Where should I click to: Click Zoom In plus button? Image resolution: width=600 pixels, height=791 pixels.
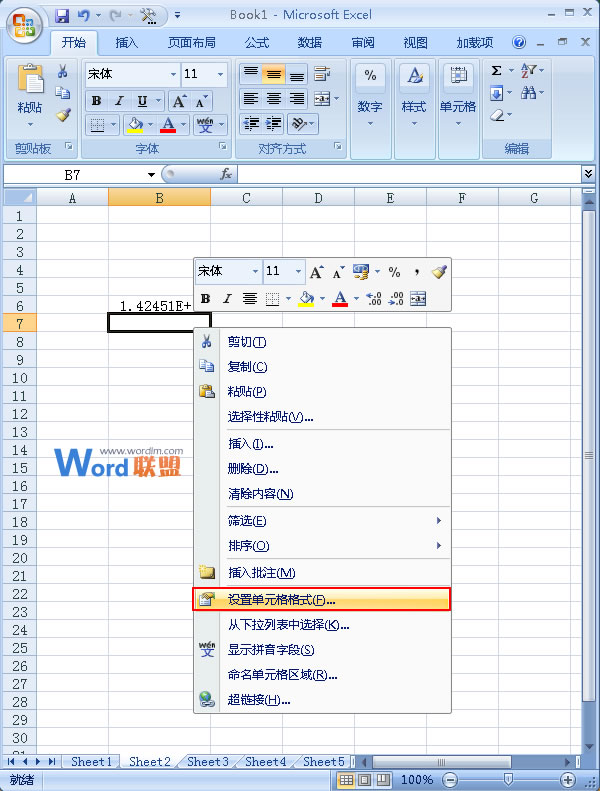click(x=568, y=780)
